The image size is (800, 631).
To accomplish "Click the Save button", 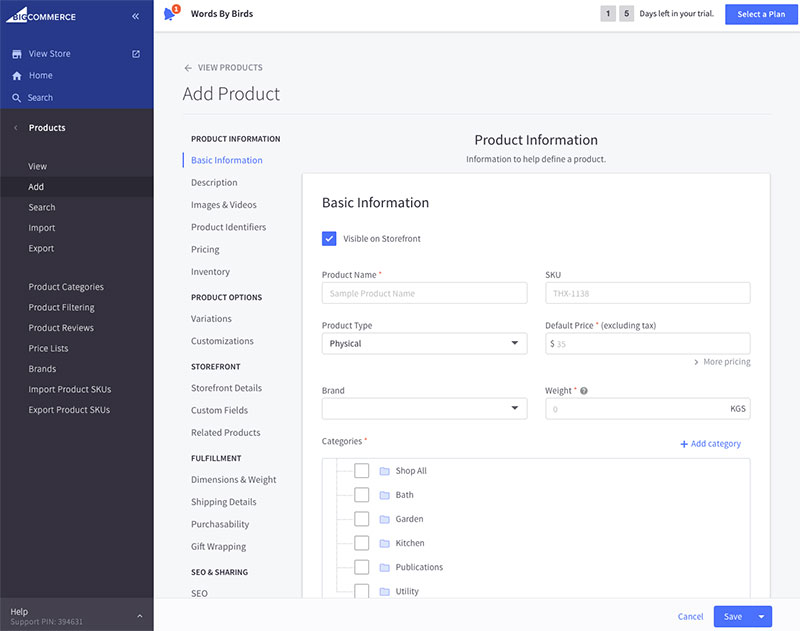I will click(x=733, y=617).
